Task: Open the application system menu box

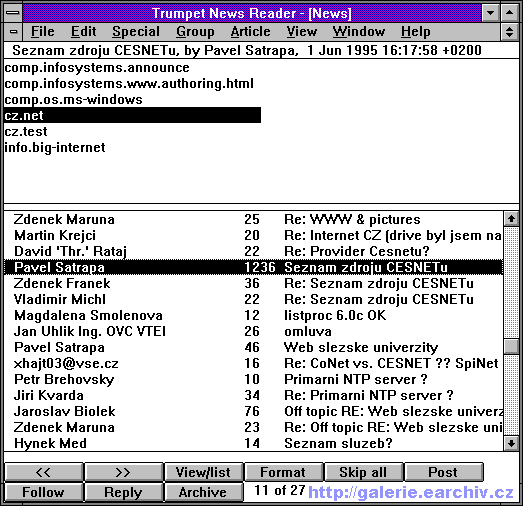Action: click(x=13, y=13)
